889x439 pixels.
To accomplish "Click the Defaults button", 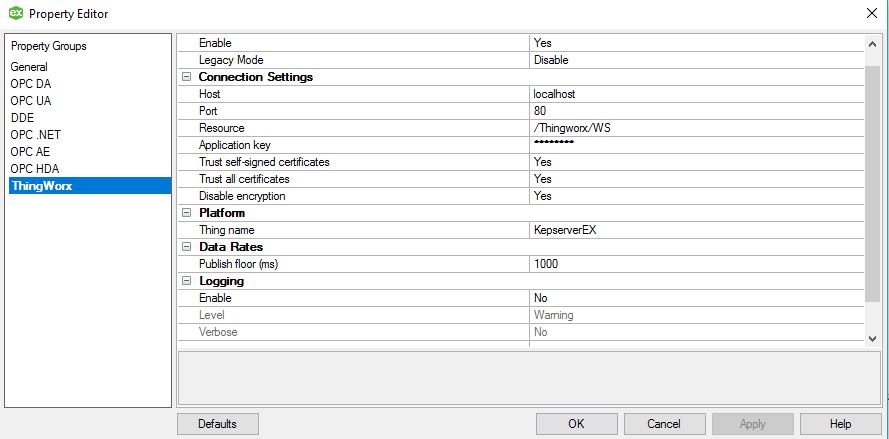I will [218, 424].
